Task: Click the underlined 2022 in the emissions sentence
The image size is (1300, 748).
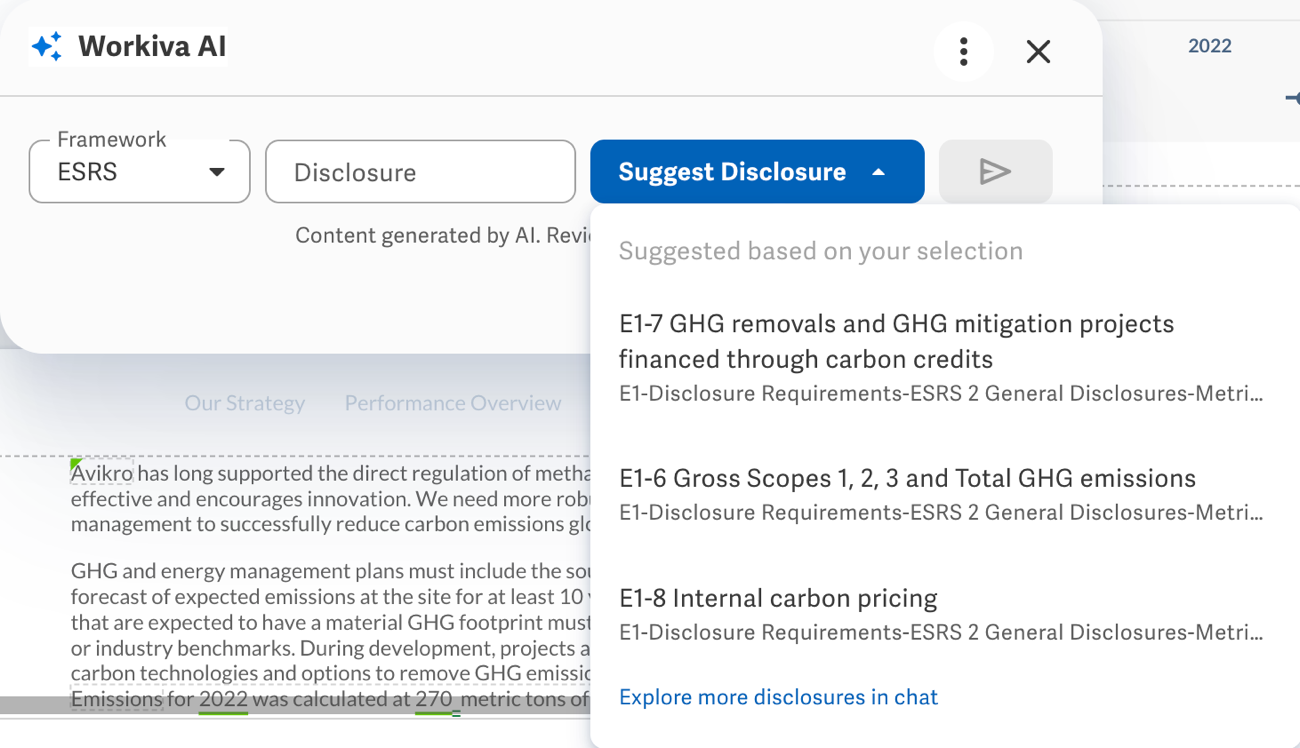Action: pyautogui.click(x=223, y=700)
